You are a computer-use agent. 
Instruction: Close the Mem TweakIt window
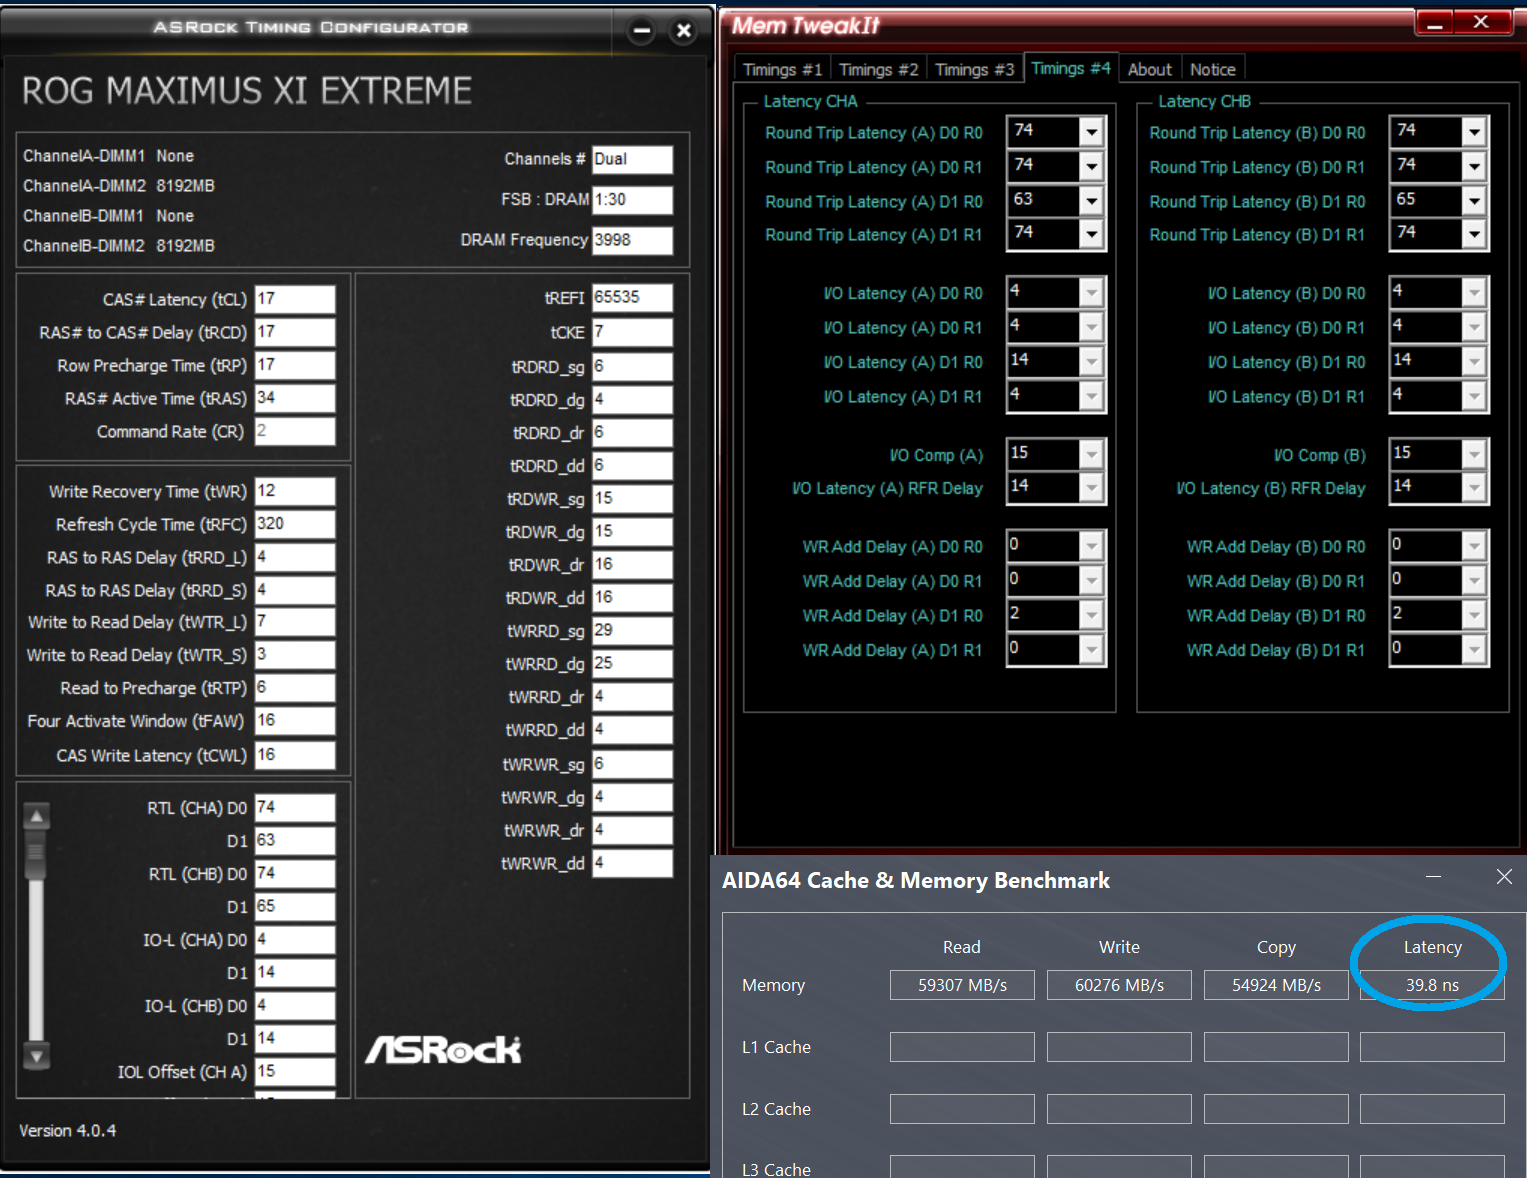point(1481,23)
